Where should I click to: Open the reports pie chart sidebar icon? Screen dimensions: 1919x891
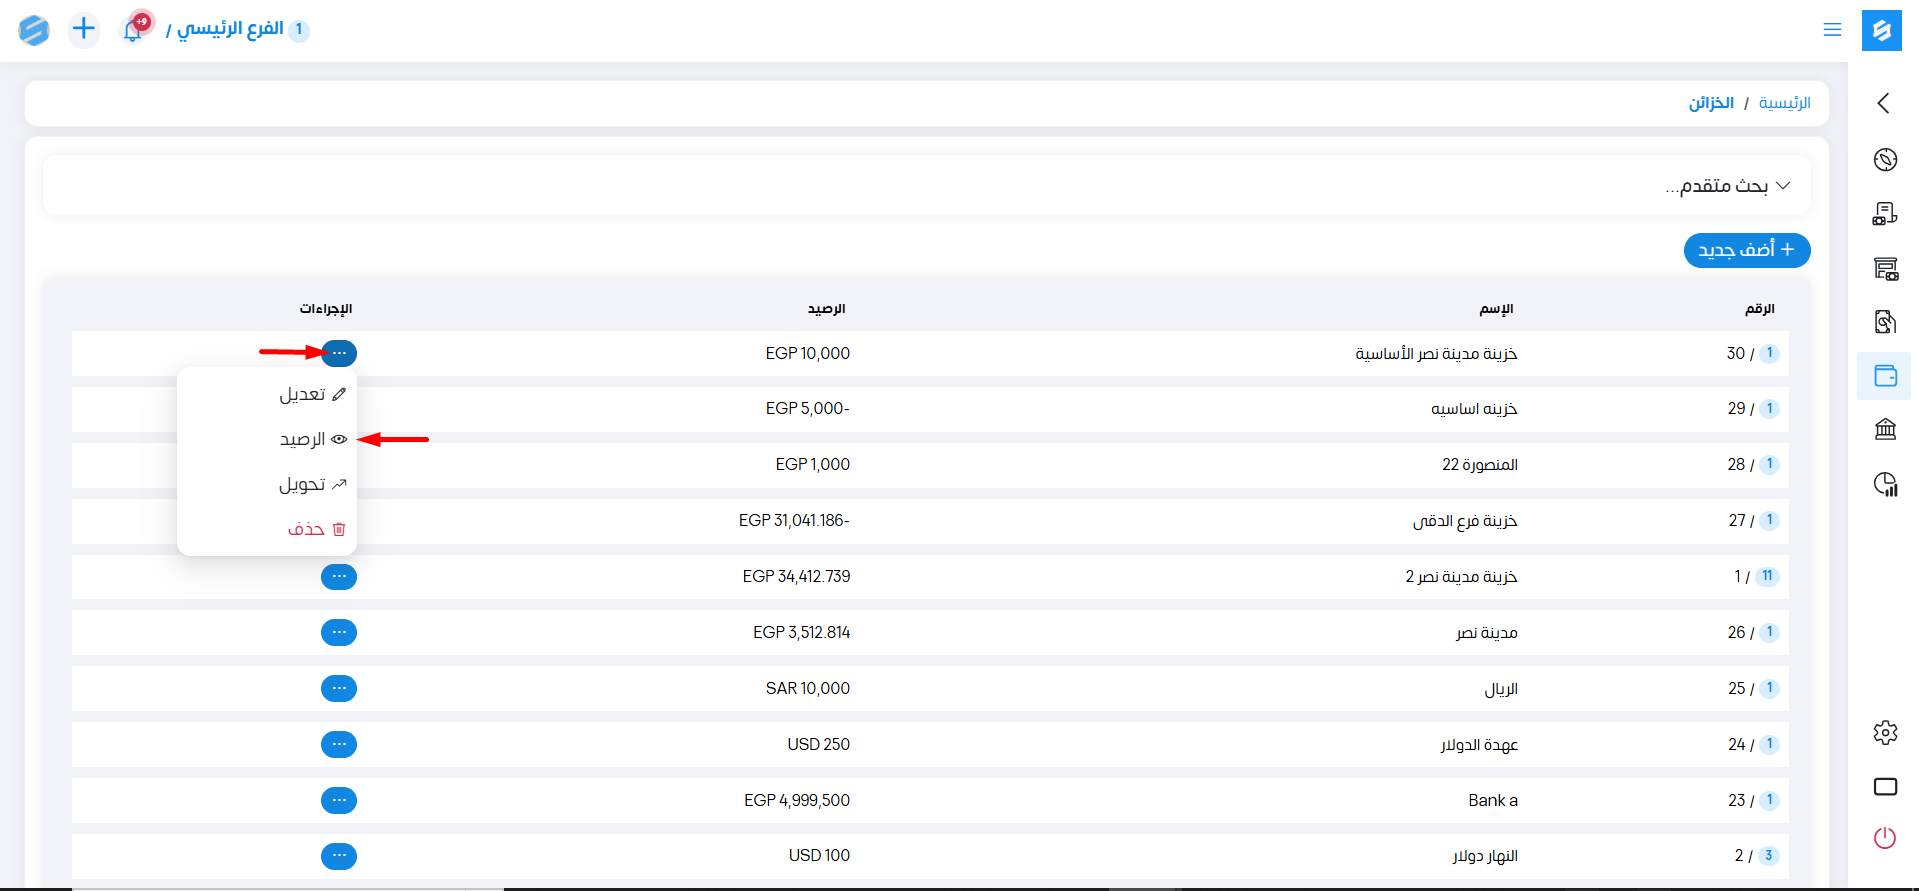[x=1885, y=485]
